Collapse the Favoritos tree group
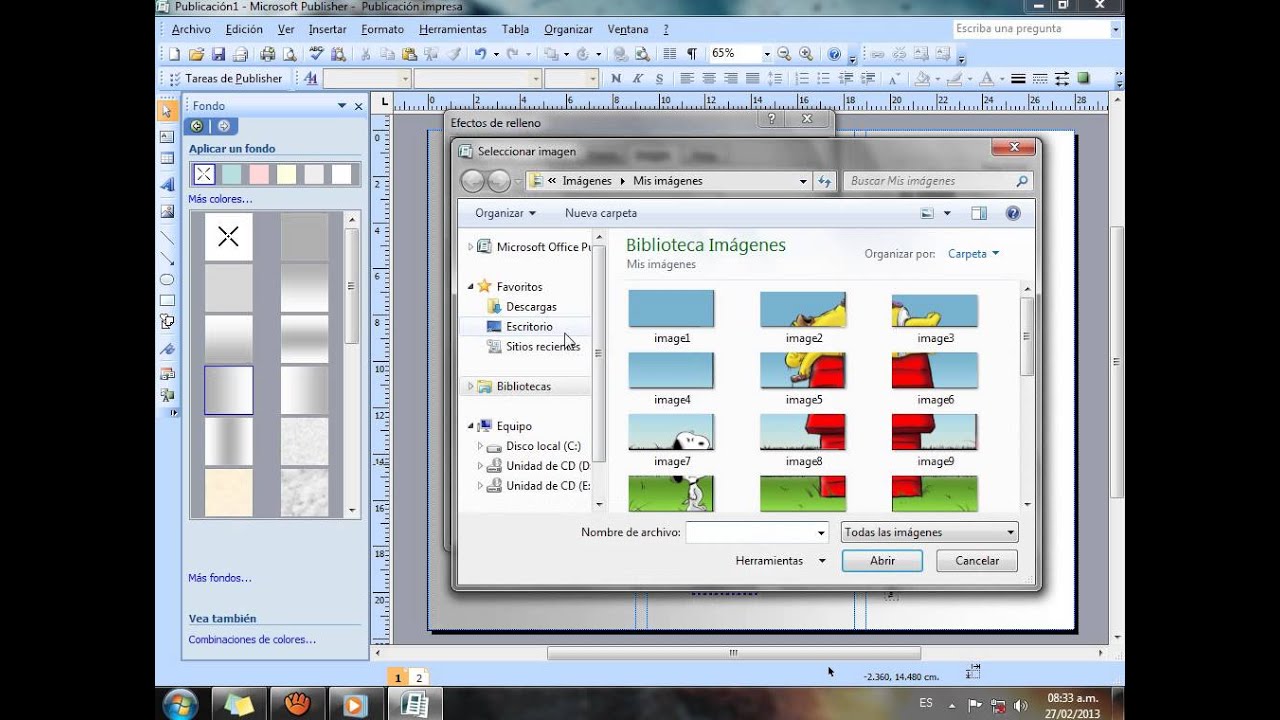Viewport: 1280px width, 720px height. click(x=471, y=287)
